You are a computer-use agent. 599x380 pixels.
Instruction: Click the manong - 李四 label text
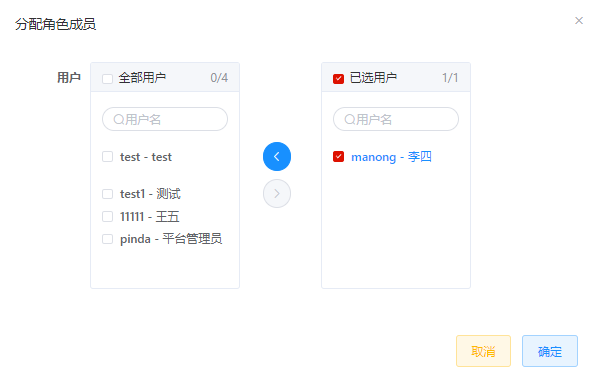click(391, 157)
